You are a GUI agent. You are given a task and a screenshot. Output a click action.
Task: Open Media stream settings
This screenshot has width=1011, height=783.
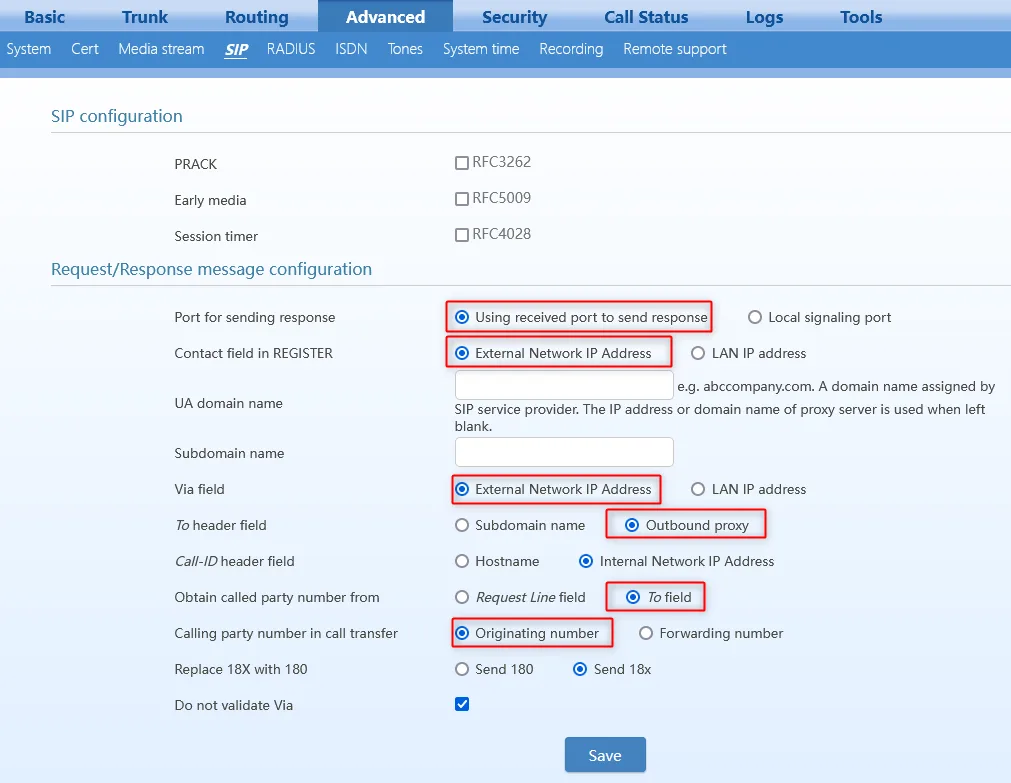click(161, 49)
